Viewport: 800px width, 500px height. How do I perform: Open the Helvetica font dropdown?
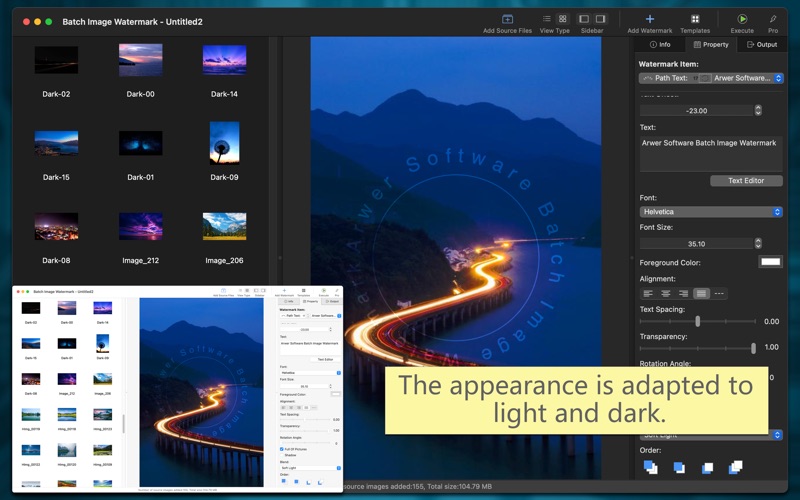click(711, 212)
